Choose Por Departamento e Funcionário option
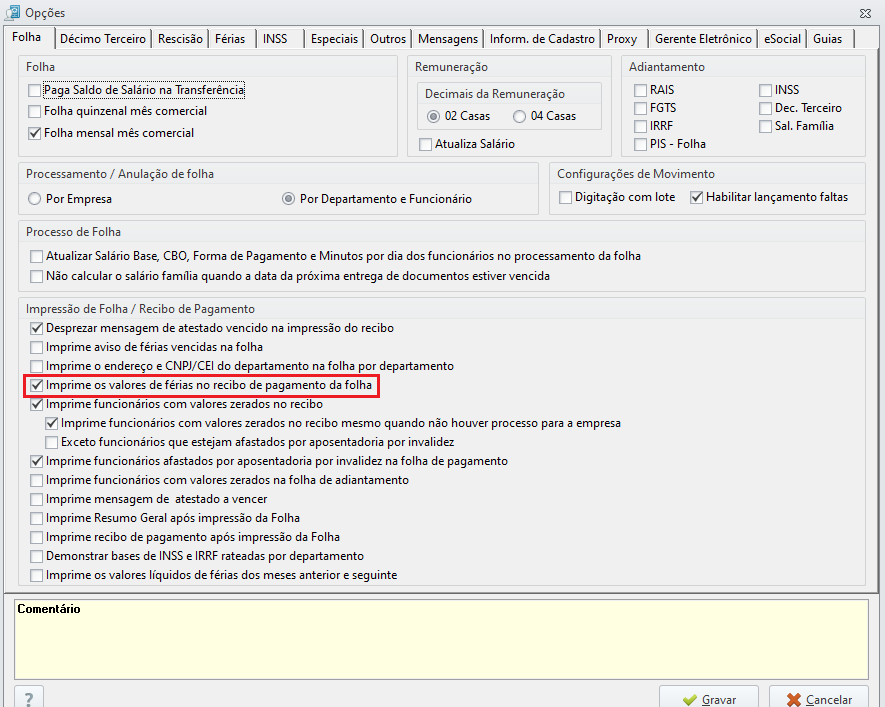This screenshot has width=885, height=707. (x=288, y=199)
